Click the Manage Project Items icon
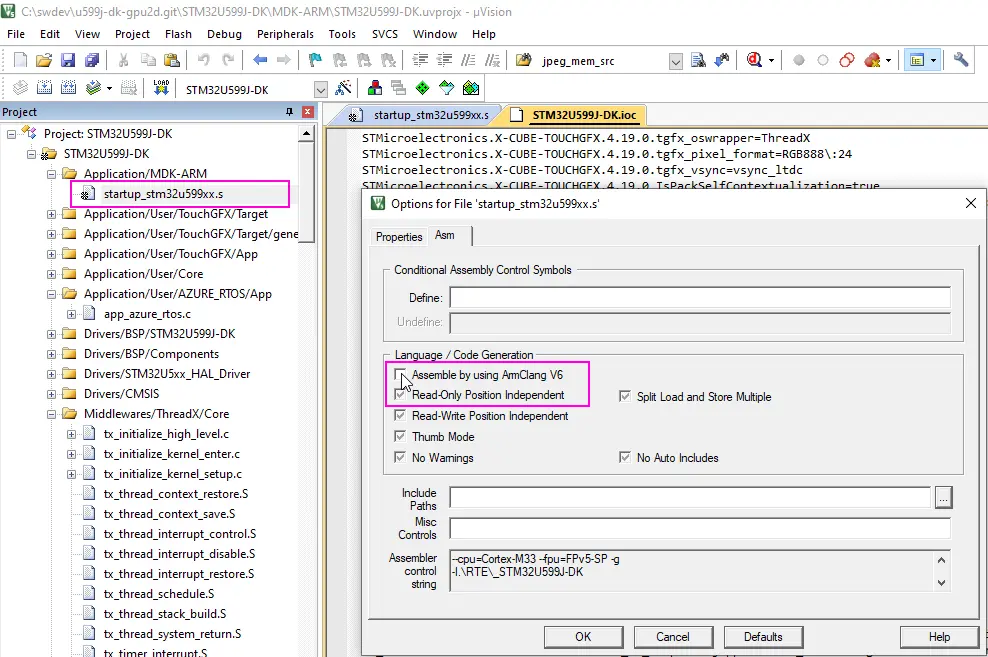The image size is (988, 657). click(374, 89)
